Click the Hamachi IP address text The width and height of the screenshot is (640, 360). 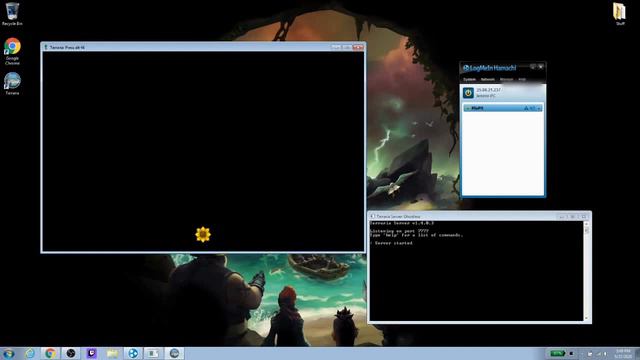click(x=488, y=90)
